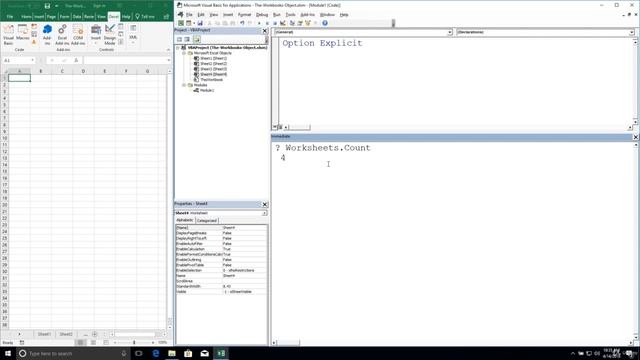Open Properties Window icon in VBA toolbar

[300, 23]
